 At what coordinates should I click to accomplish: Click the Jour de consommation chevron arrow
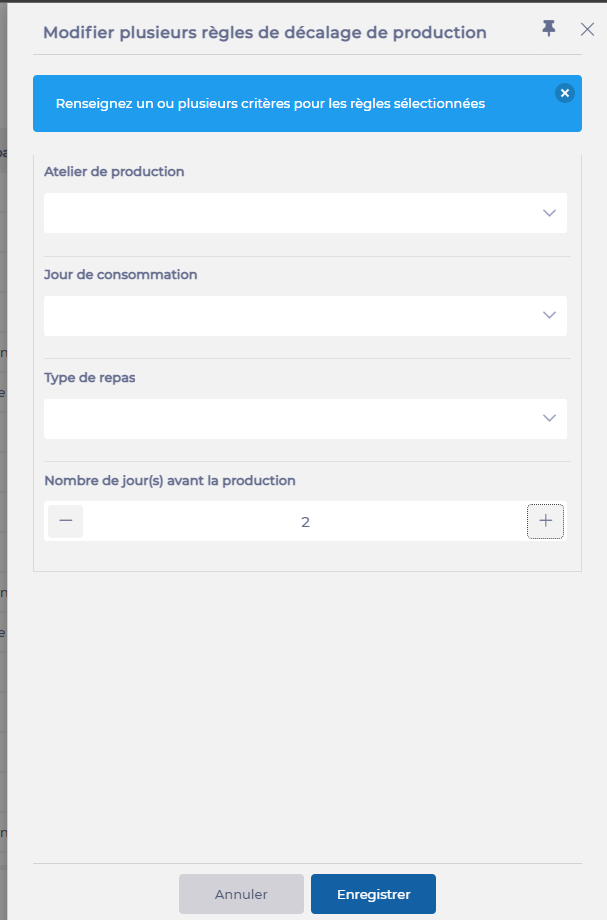pos(549,316)
